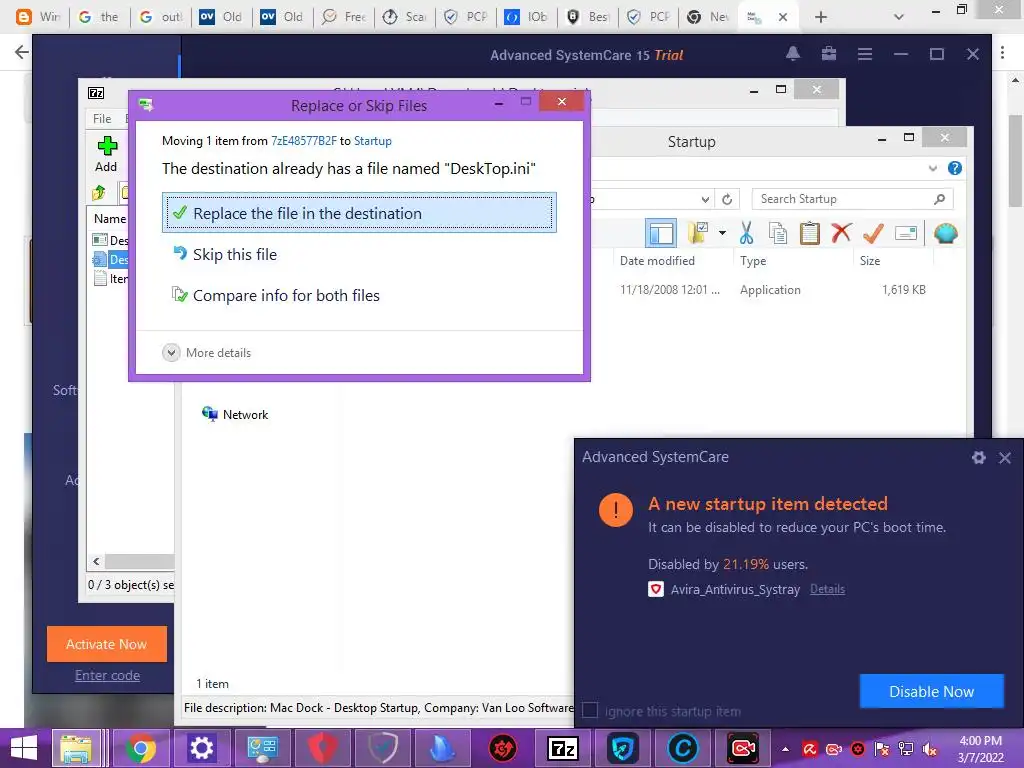Click the shell icon in Startup toolbar
The height and width of the screenshot is (768, 1024).
click(946, 233)
